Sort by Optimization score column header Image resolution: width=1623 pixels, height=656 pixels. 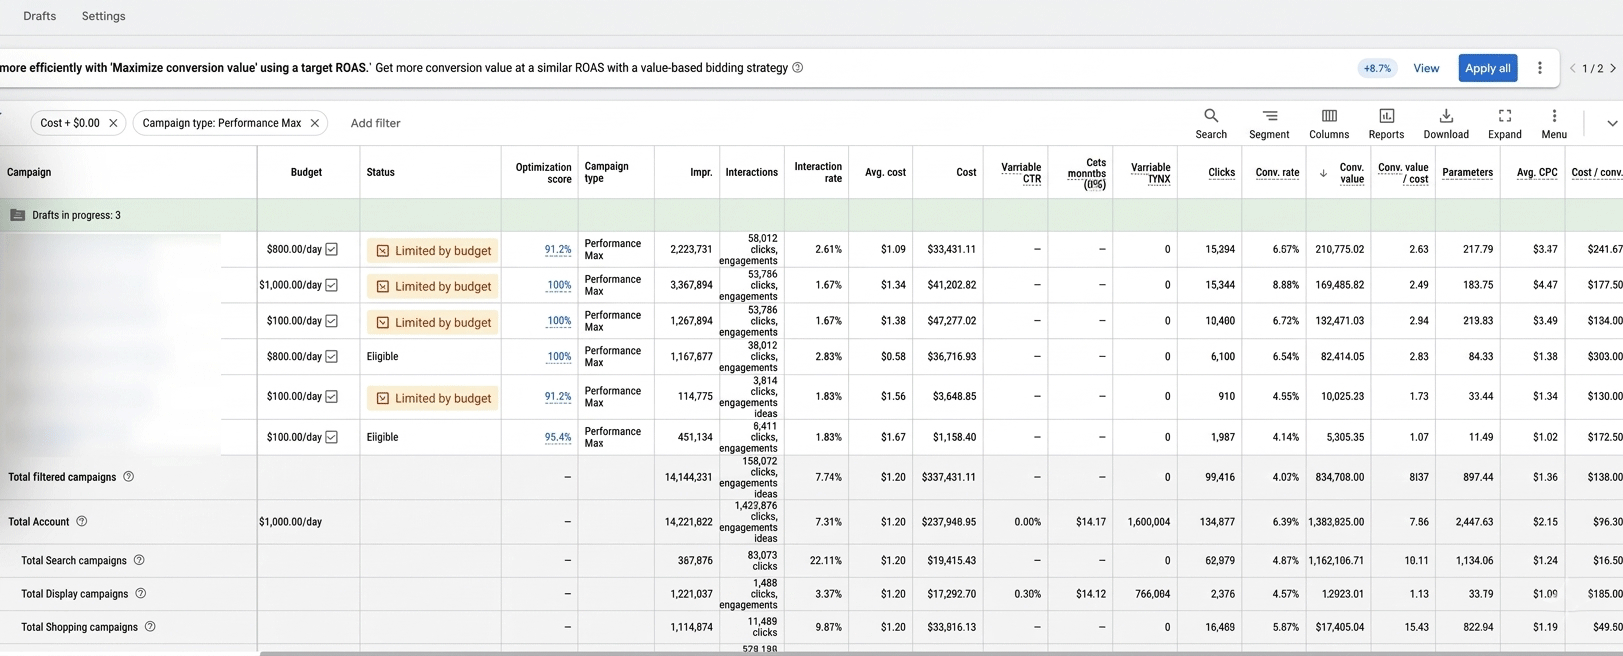click(x=543, y=173)
